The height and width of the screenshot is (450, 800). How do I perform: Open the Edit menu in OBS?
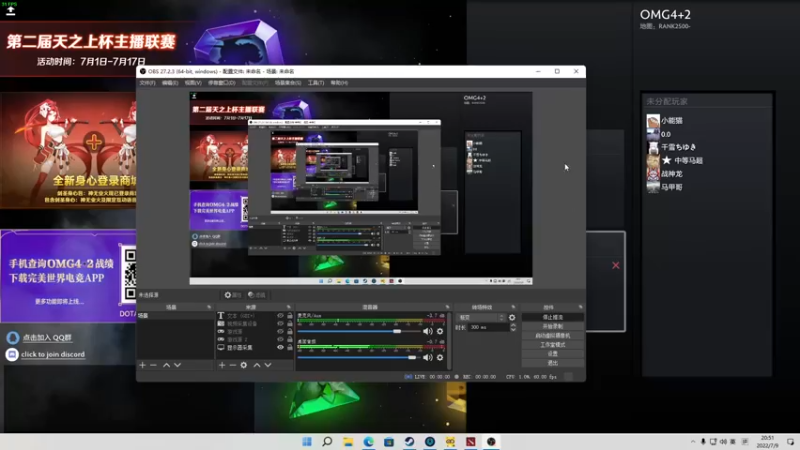(x=170, y=83)
